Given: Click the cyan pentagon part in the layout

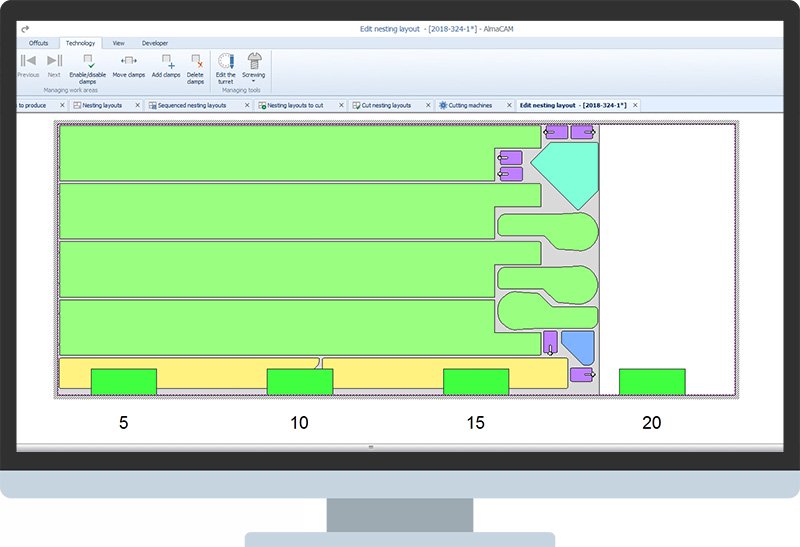Looking at the screenshot, I should click(562, 165).
